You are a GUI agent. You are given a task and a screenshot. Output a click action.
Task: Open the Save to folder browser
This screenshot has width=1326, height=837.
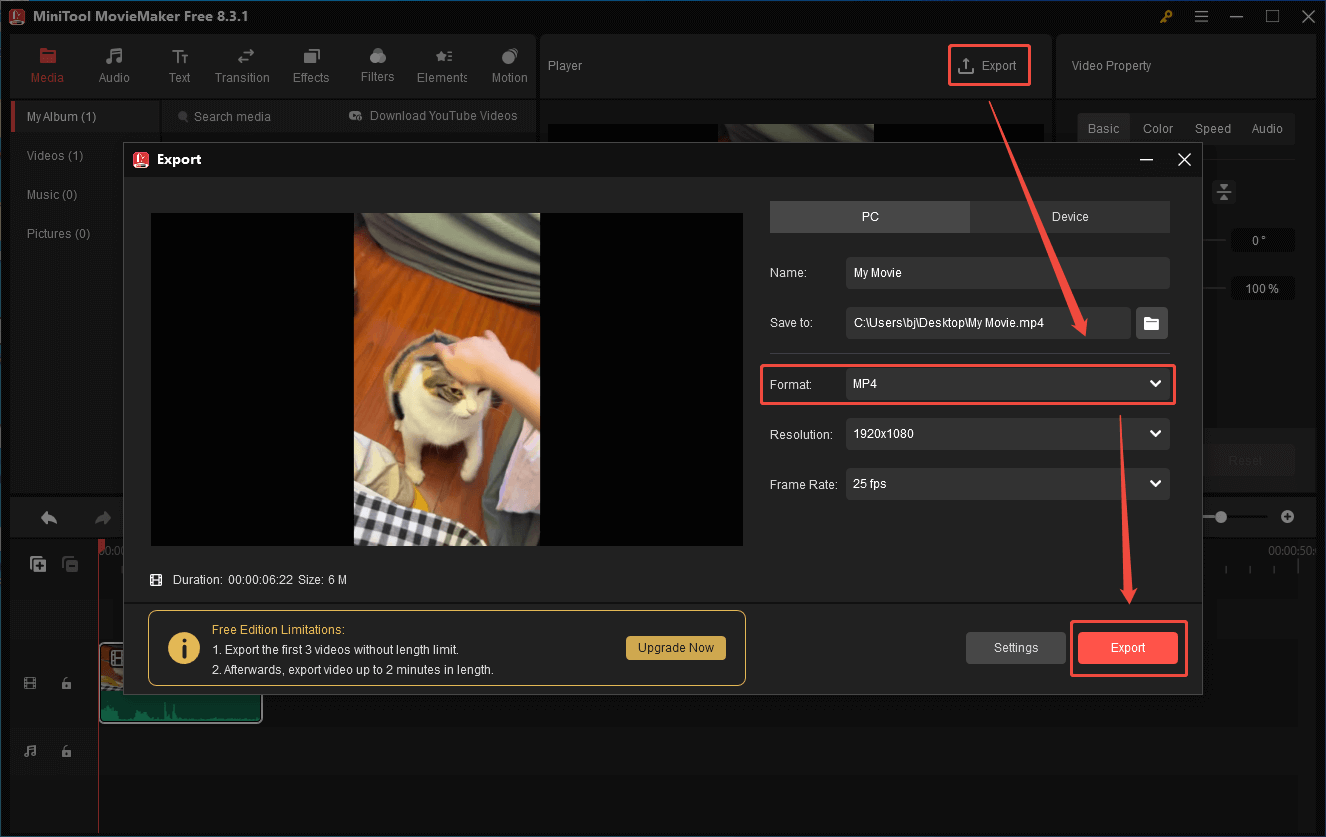1151,322
